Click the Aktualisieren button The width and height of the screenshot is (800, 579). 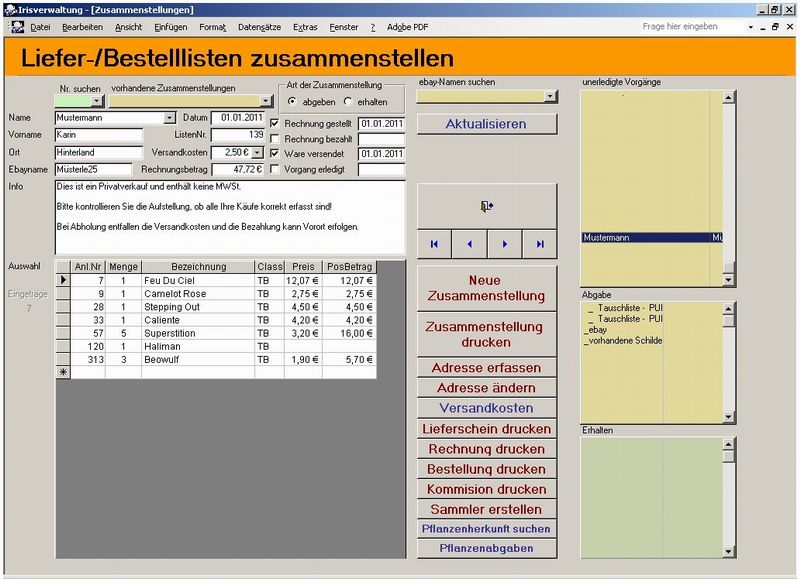[487, 124]
